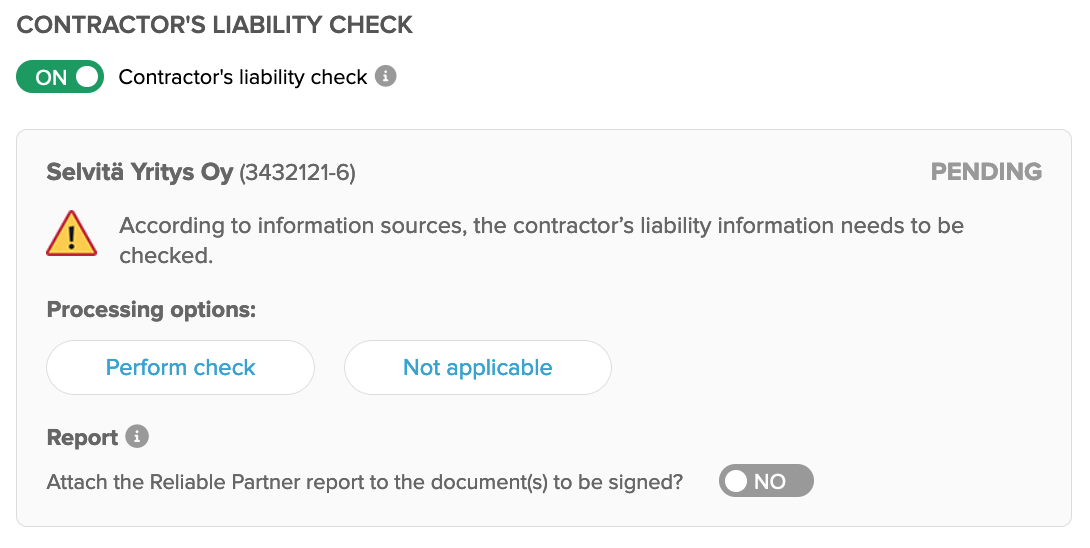Click the warning message about information sources
Screen dimensions: 1090x548
click(542, 241)
